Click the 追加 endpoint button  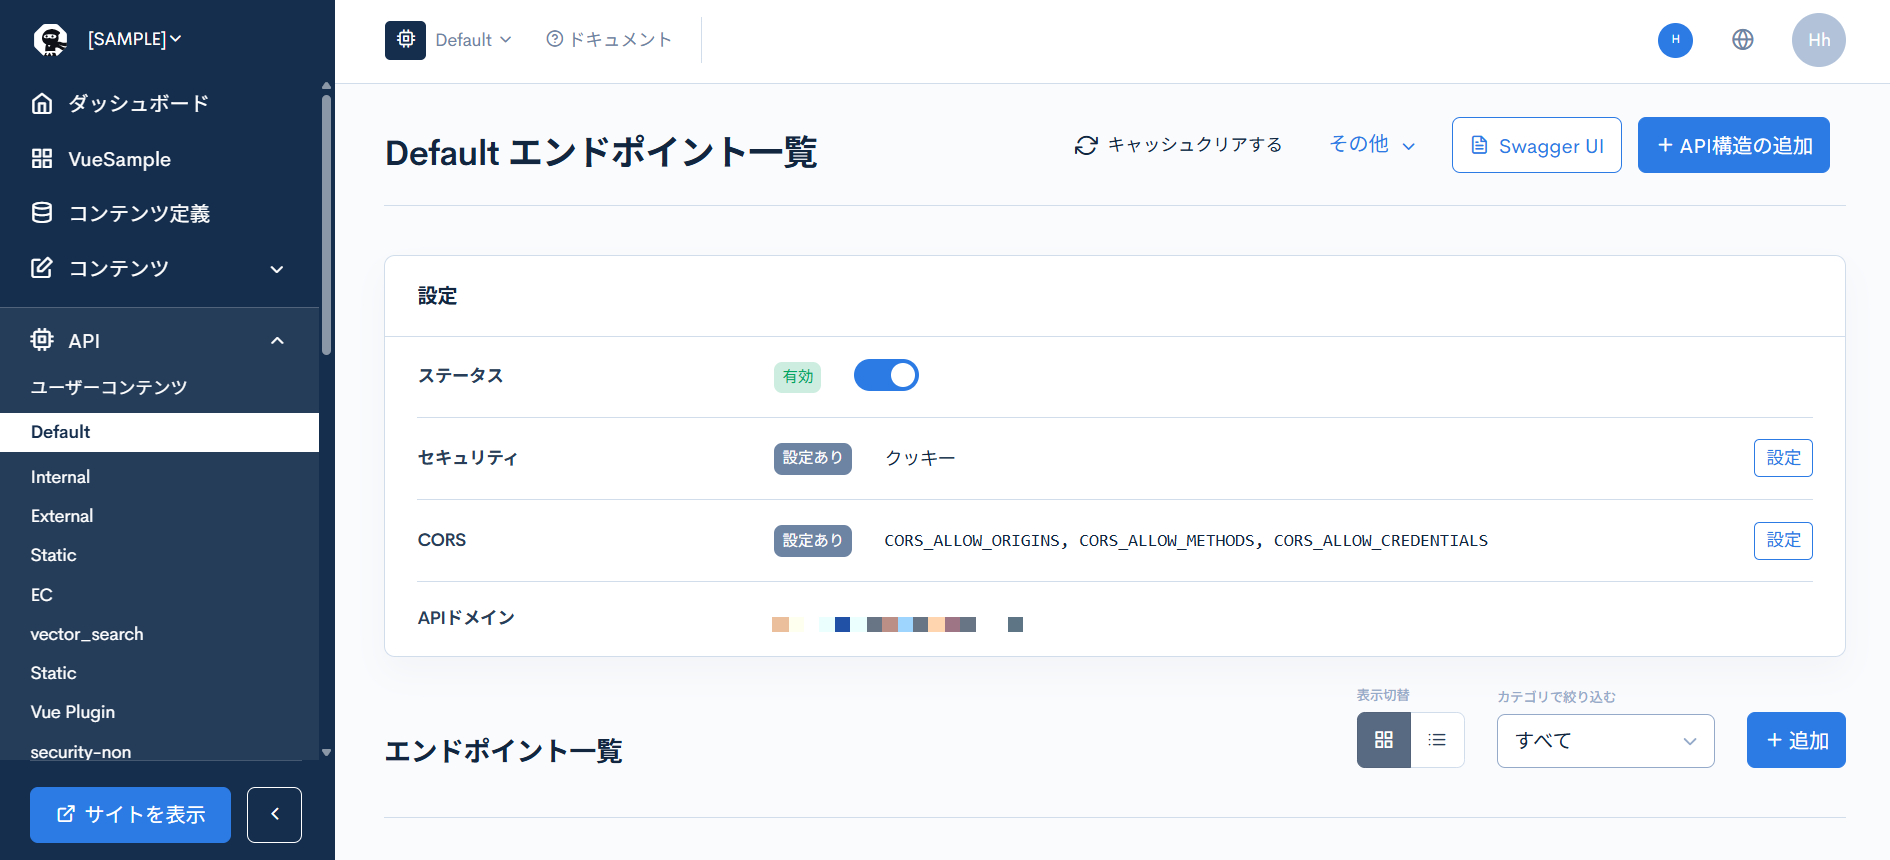(x=1796, y=740)
